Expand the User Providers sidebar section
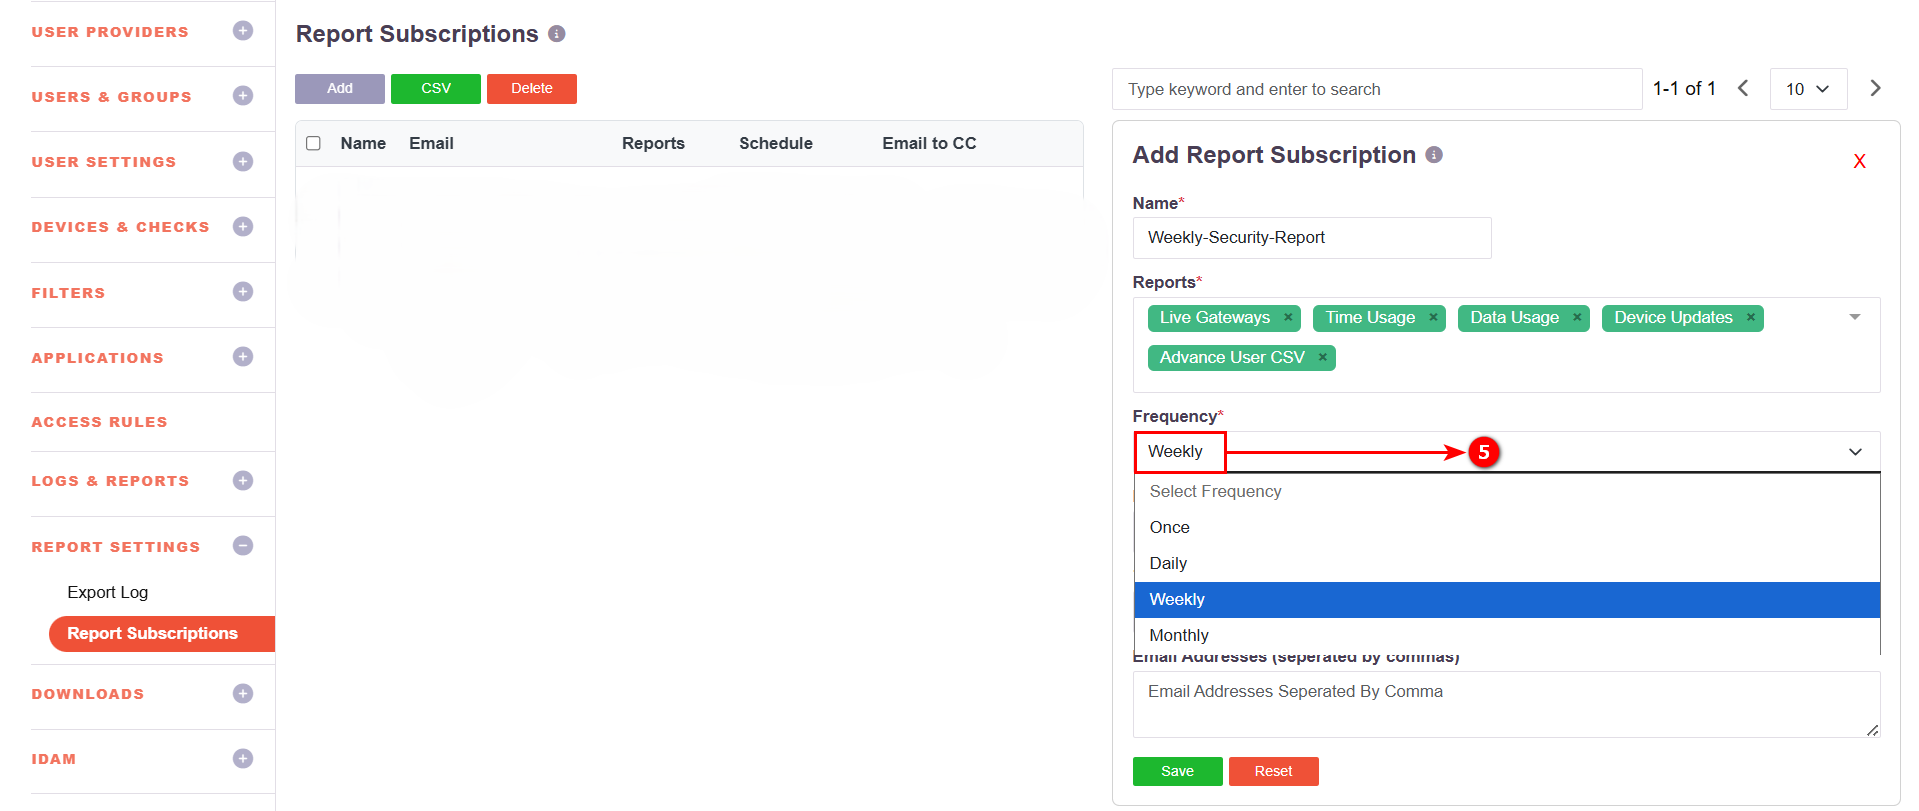 pyautogui.click(x=242, y=31)
